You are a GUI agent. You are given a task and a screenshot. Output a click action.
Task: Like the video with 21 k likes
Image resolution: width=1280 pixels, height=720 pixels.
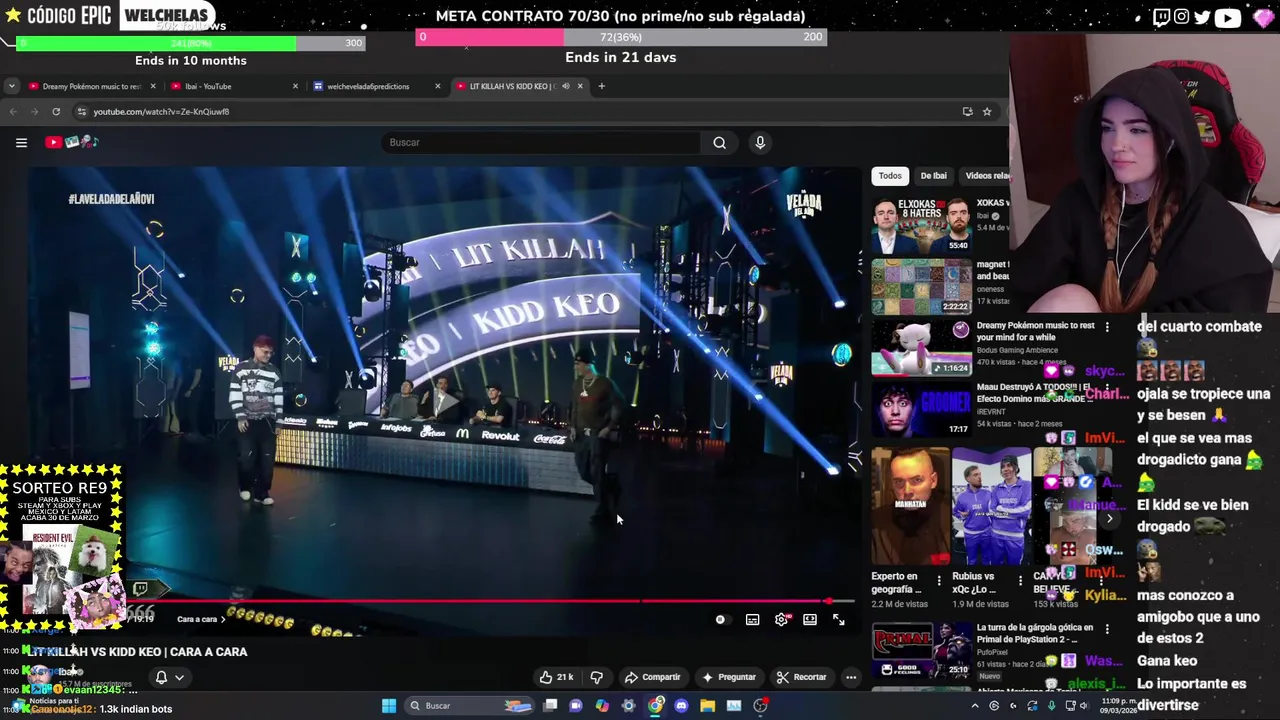click(556, 677)
